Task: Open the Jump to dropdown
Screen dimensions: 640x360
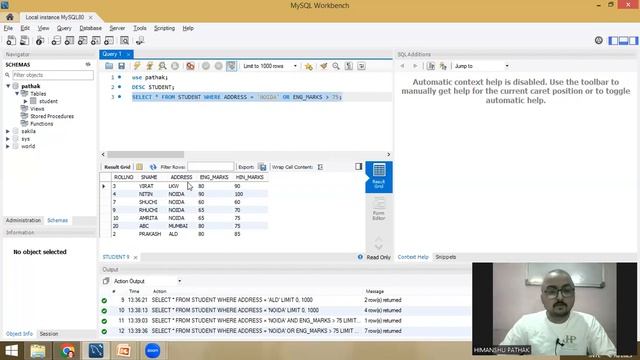Action: (482, 66)
